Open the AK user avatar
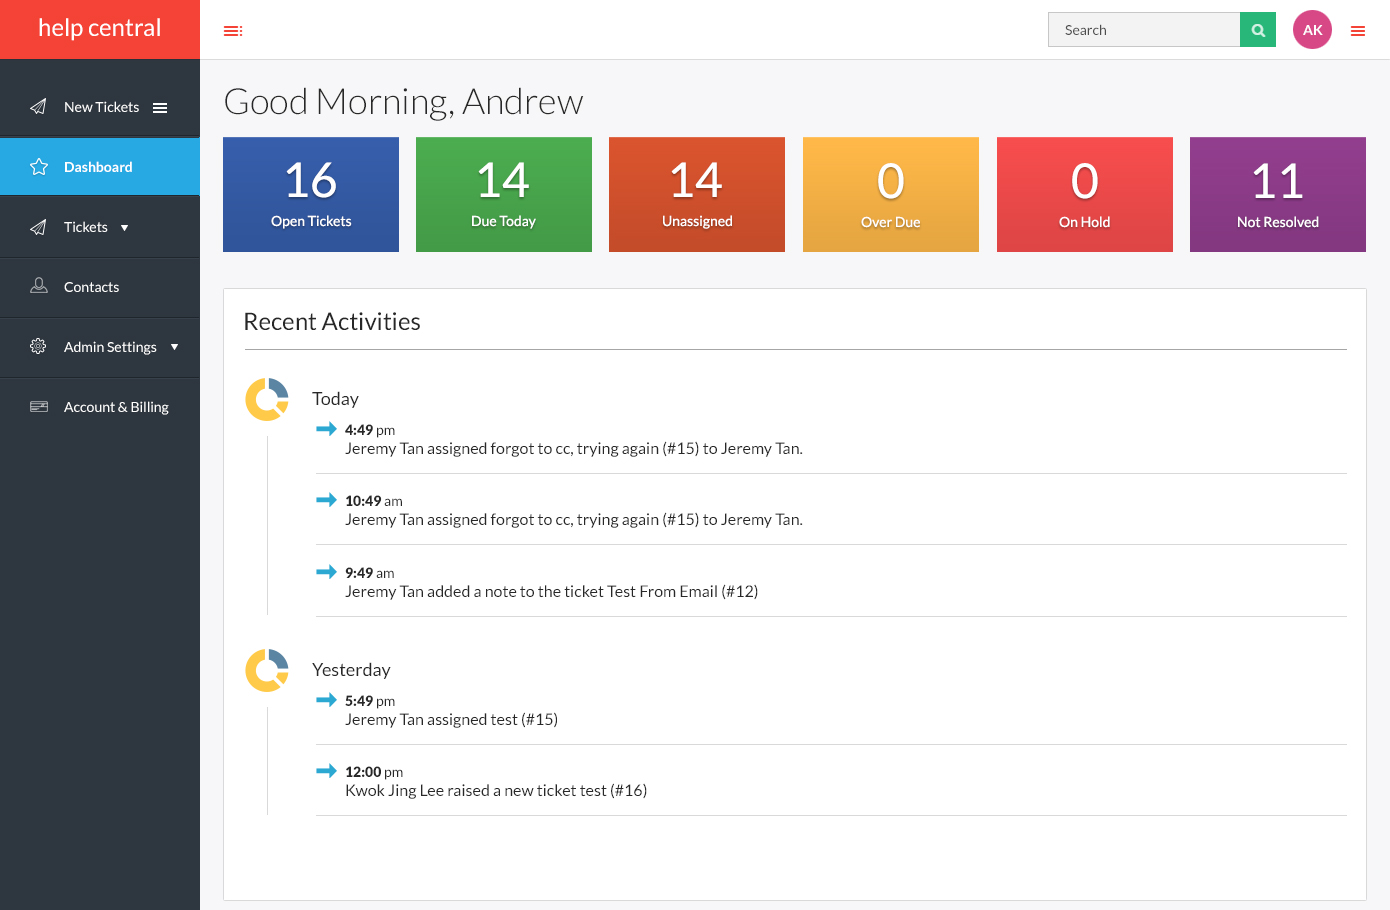The height and width of the screenshot is (910, 1390). coord(1312,30)
